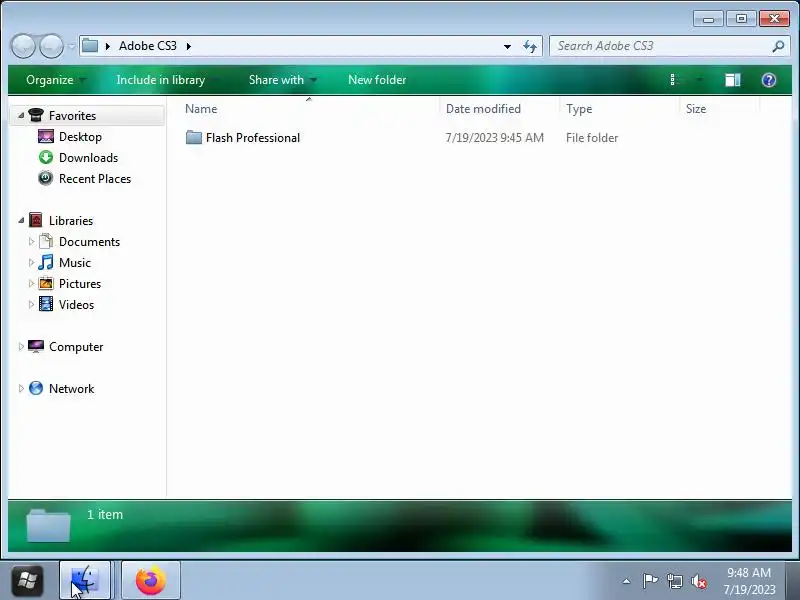Click the Libraries icon in sidebar
Image resolution: width=800 pixels, height=600 pixels.
click(x=36, y=220)
